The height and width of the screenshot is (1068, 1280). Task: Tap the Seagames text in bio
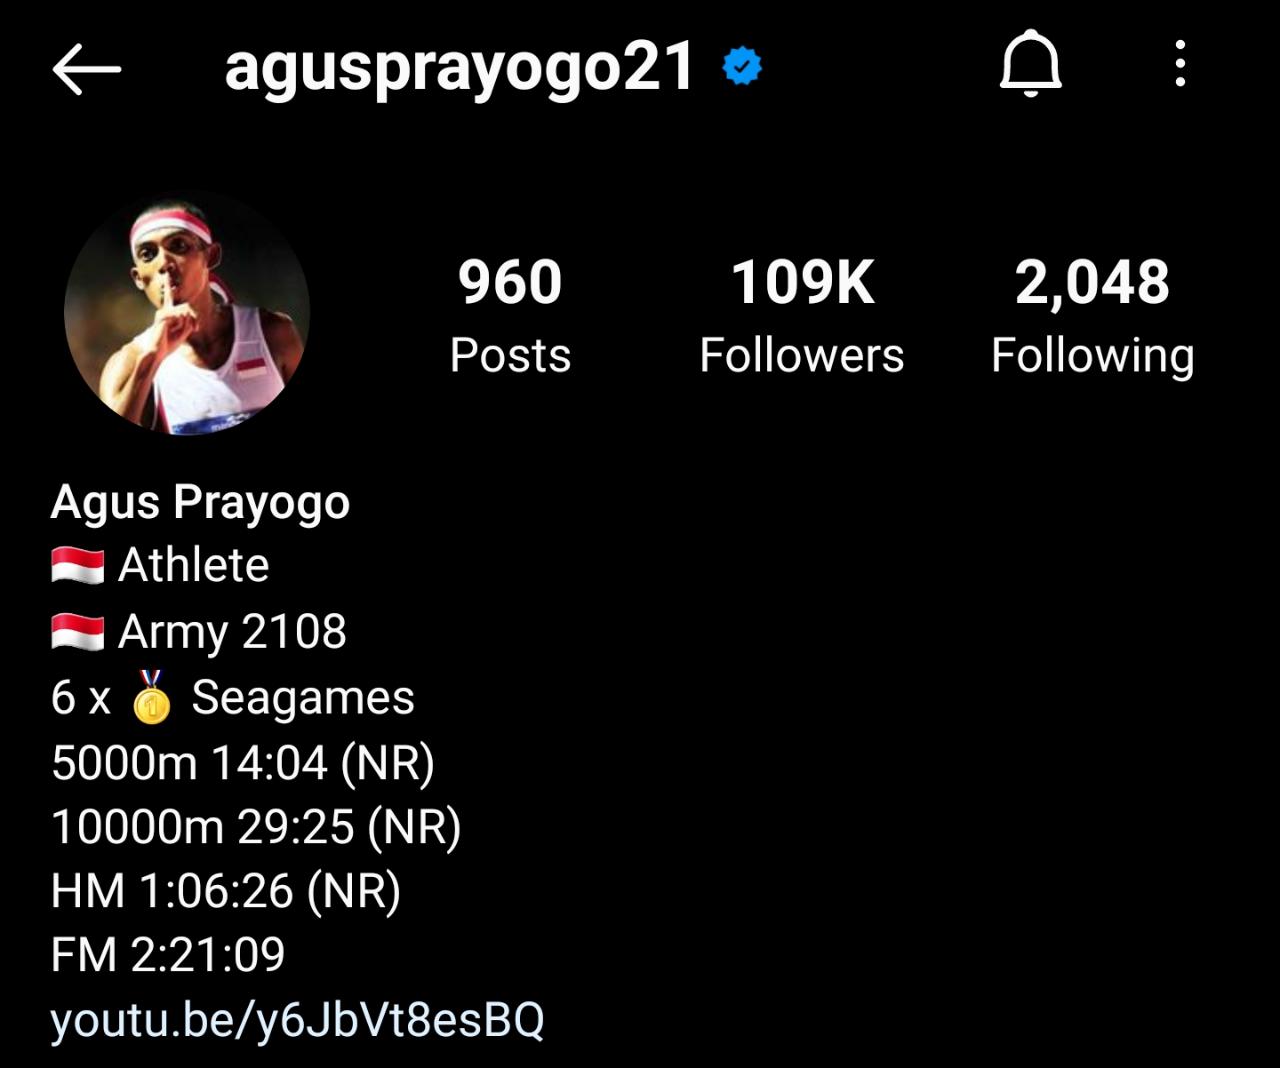(303, 698)
